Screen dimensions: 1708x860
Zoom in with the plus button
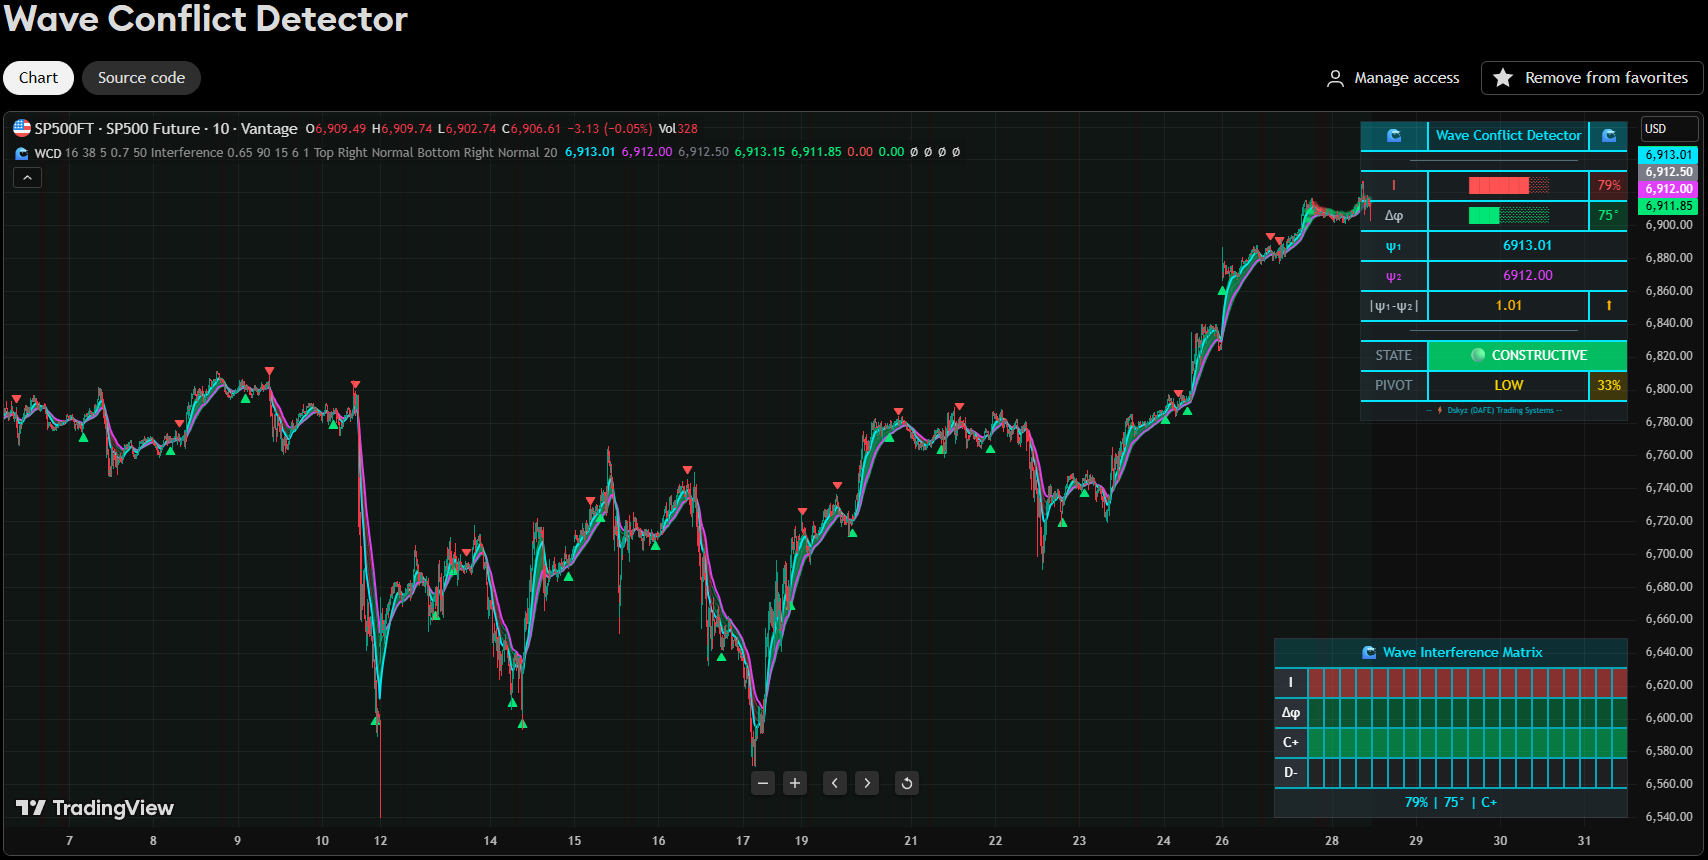795,783
